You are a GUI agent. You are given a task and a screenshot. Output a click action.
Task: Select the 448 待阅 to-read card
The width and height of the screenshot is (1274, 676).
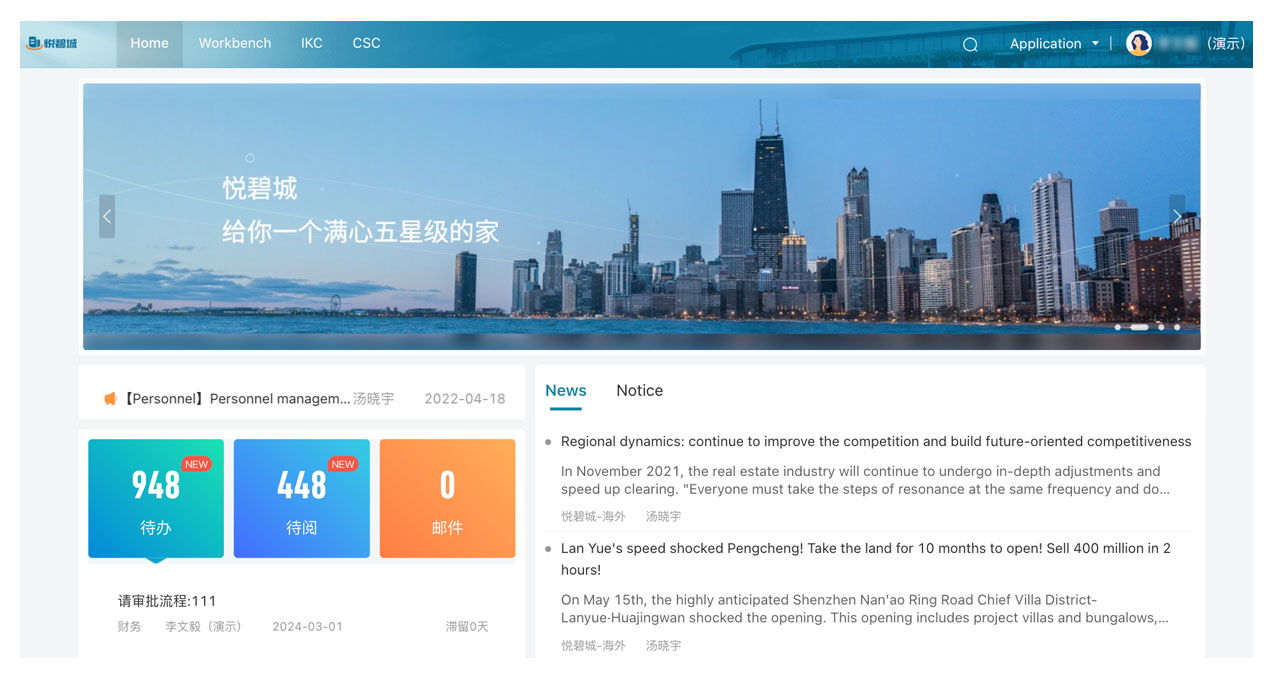click(x=301, y=499)
